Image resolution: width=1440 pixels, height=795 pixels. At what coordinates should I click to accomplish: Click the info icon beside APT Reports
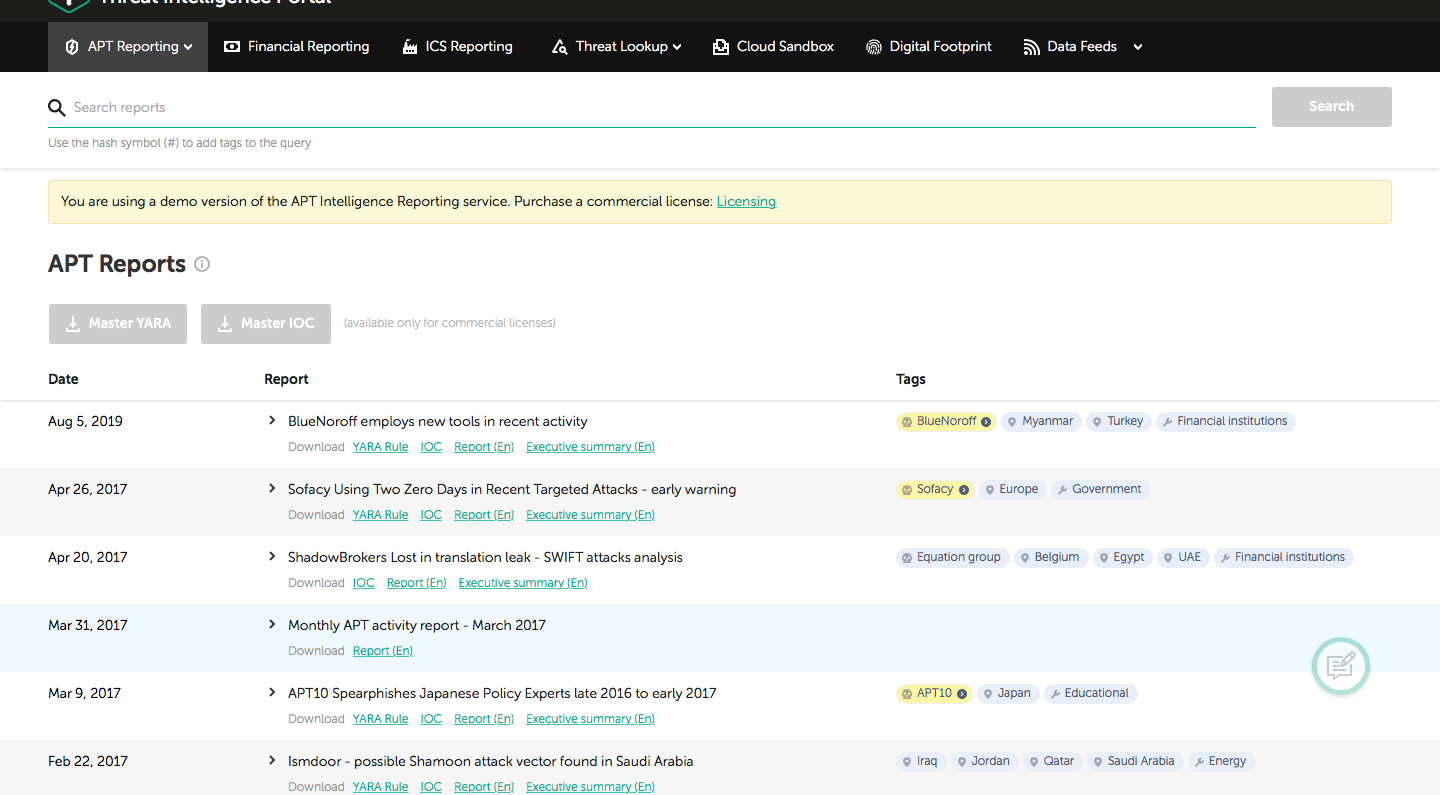[202, 264]
